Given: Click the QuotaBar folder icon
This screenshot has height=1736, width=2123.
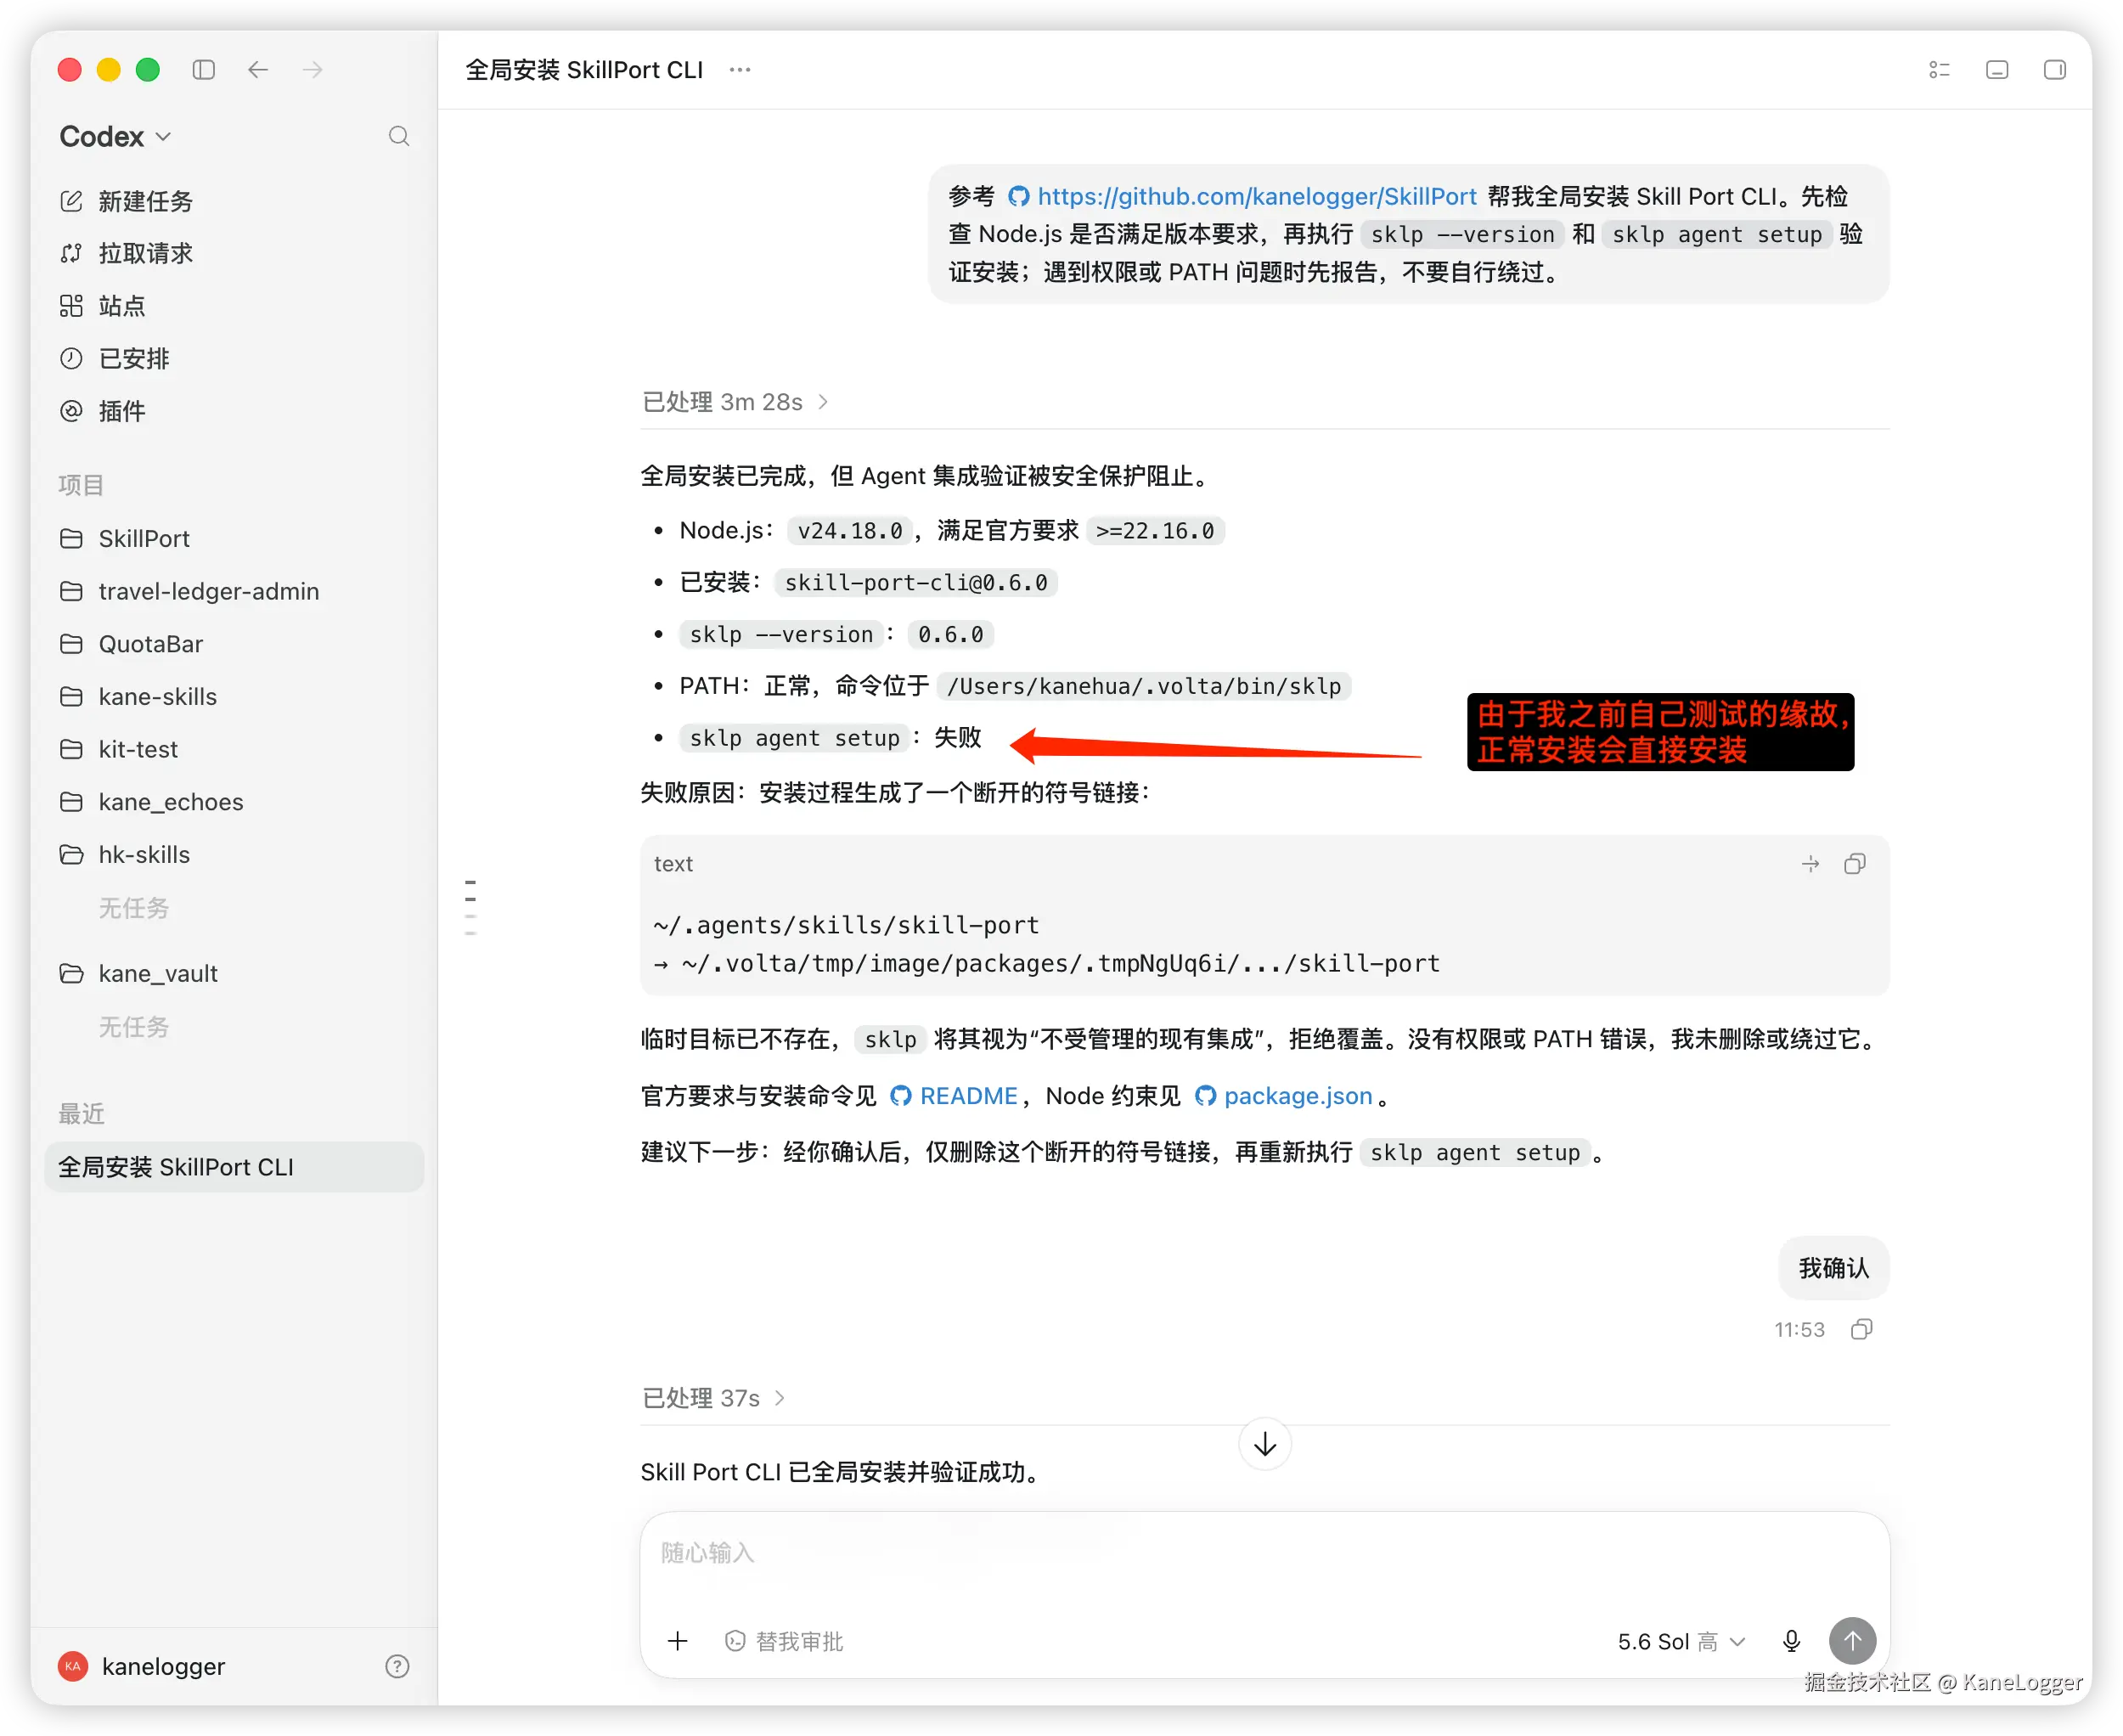Looking at the screenshot, I should 71,644.
